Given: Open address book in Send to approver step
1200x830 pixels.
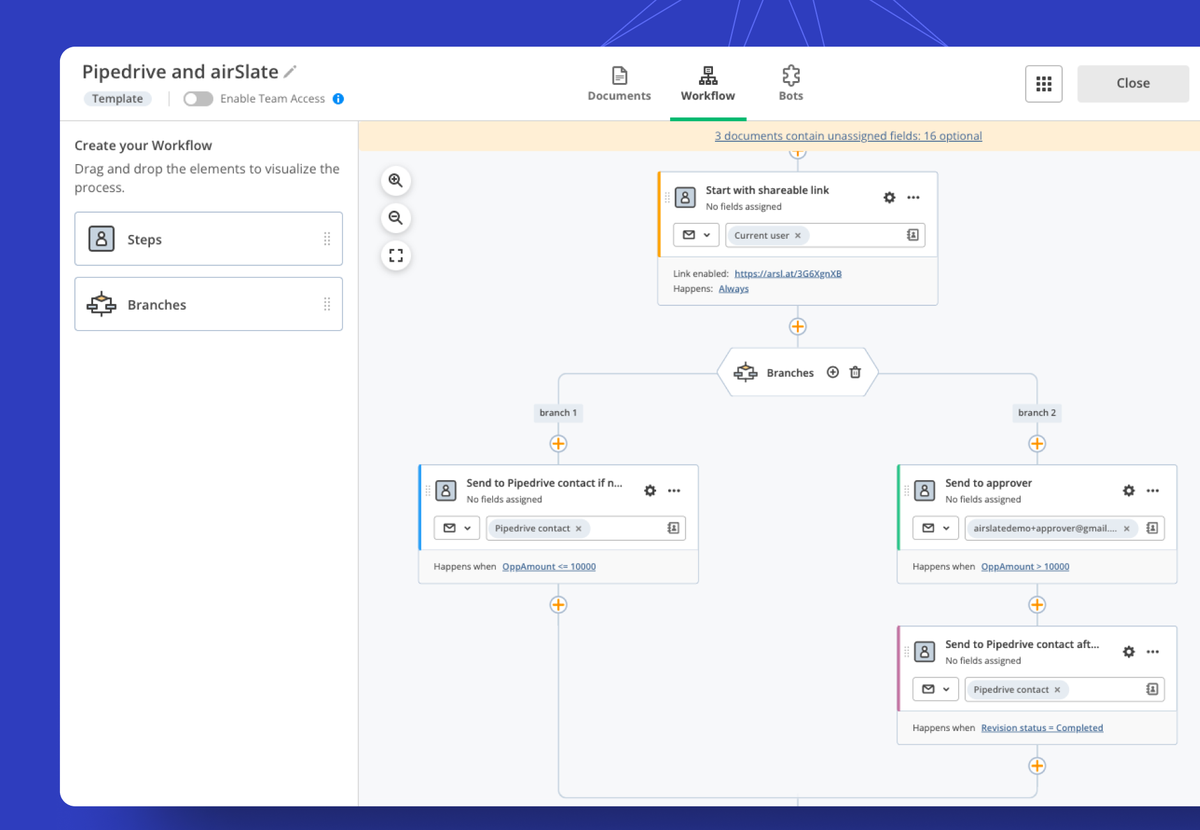Looking at the screenshot, I should coord(1153,528).
